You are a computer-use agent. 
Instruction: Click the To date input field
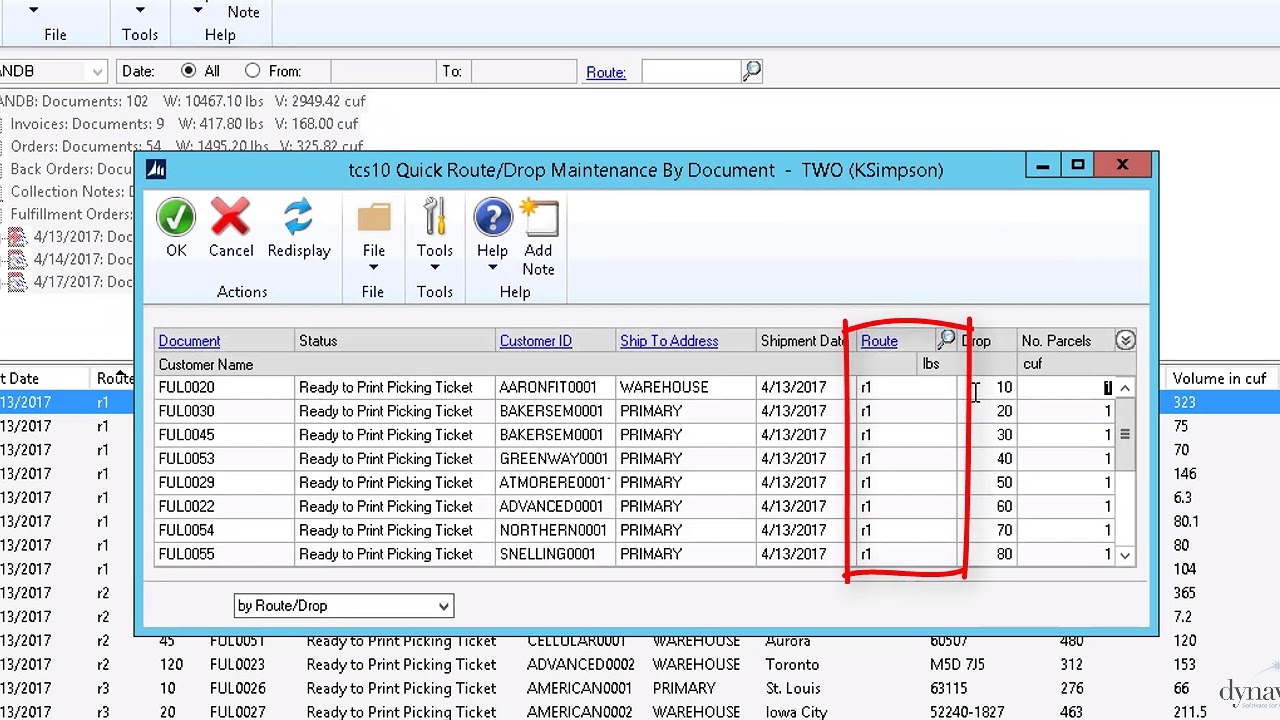click(x=523, y=71)
